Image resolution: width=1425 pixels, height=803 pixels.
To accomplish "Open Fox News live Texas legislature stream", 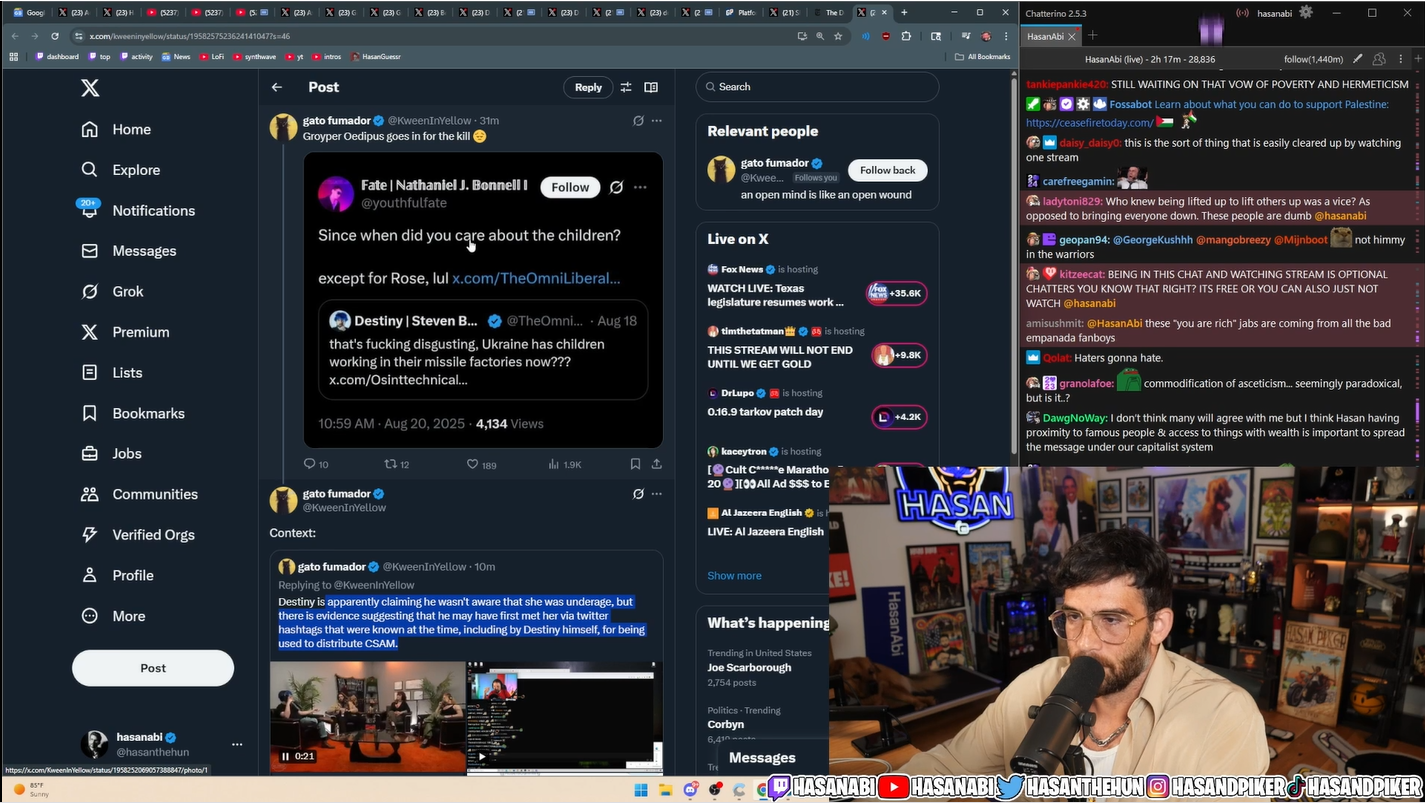I will (x=817, y=287).
